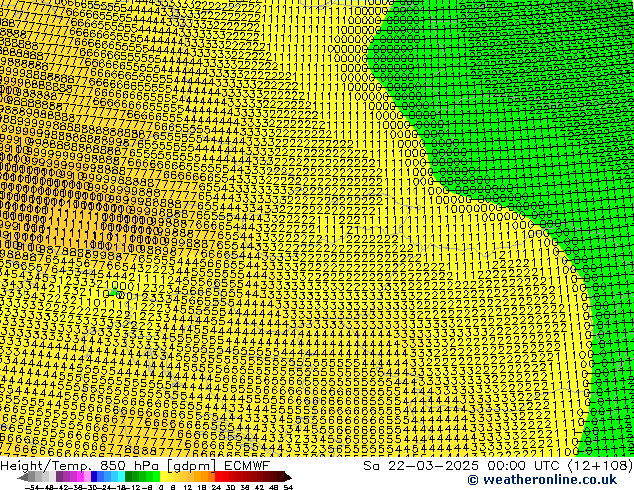Screen dimensions: 634x490
Task: Click the bright red legend swatch above 24
Action: point(219,476)
